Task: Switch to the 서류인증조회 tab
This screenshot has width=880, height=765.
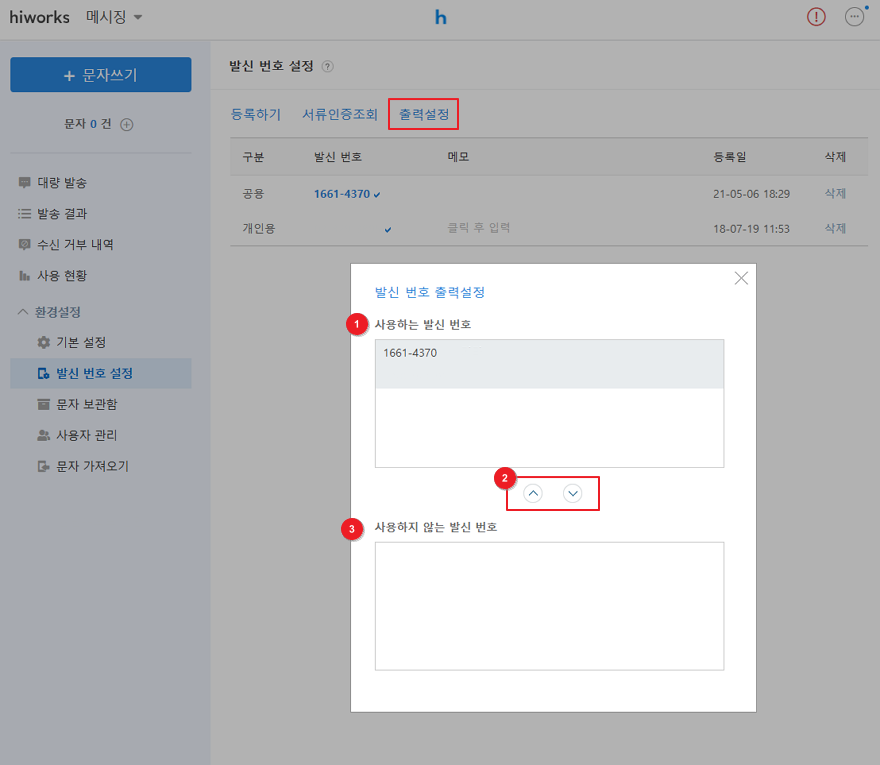Action: pyautogui.click(x=340, y=115)
